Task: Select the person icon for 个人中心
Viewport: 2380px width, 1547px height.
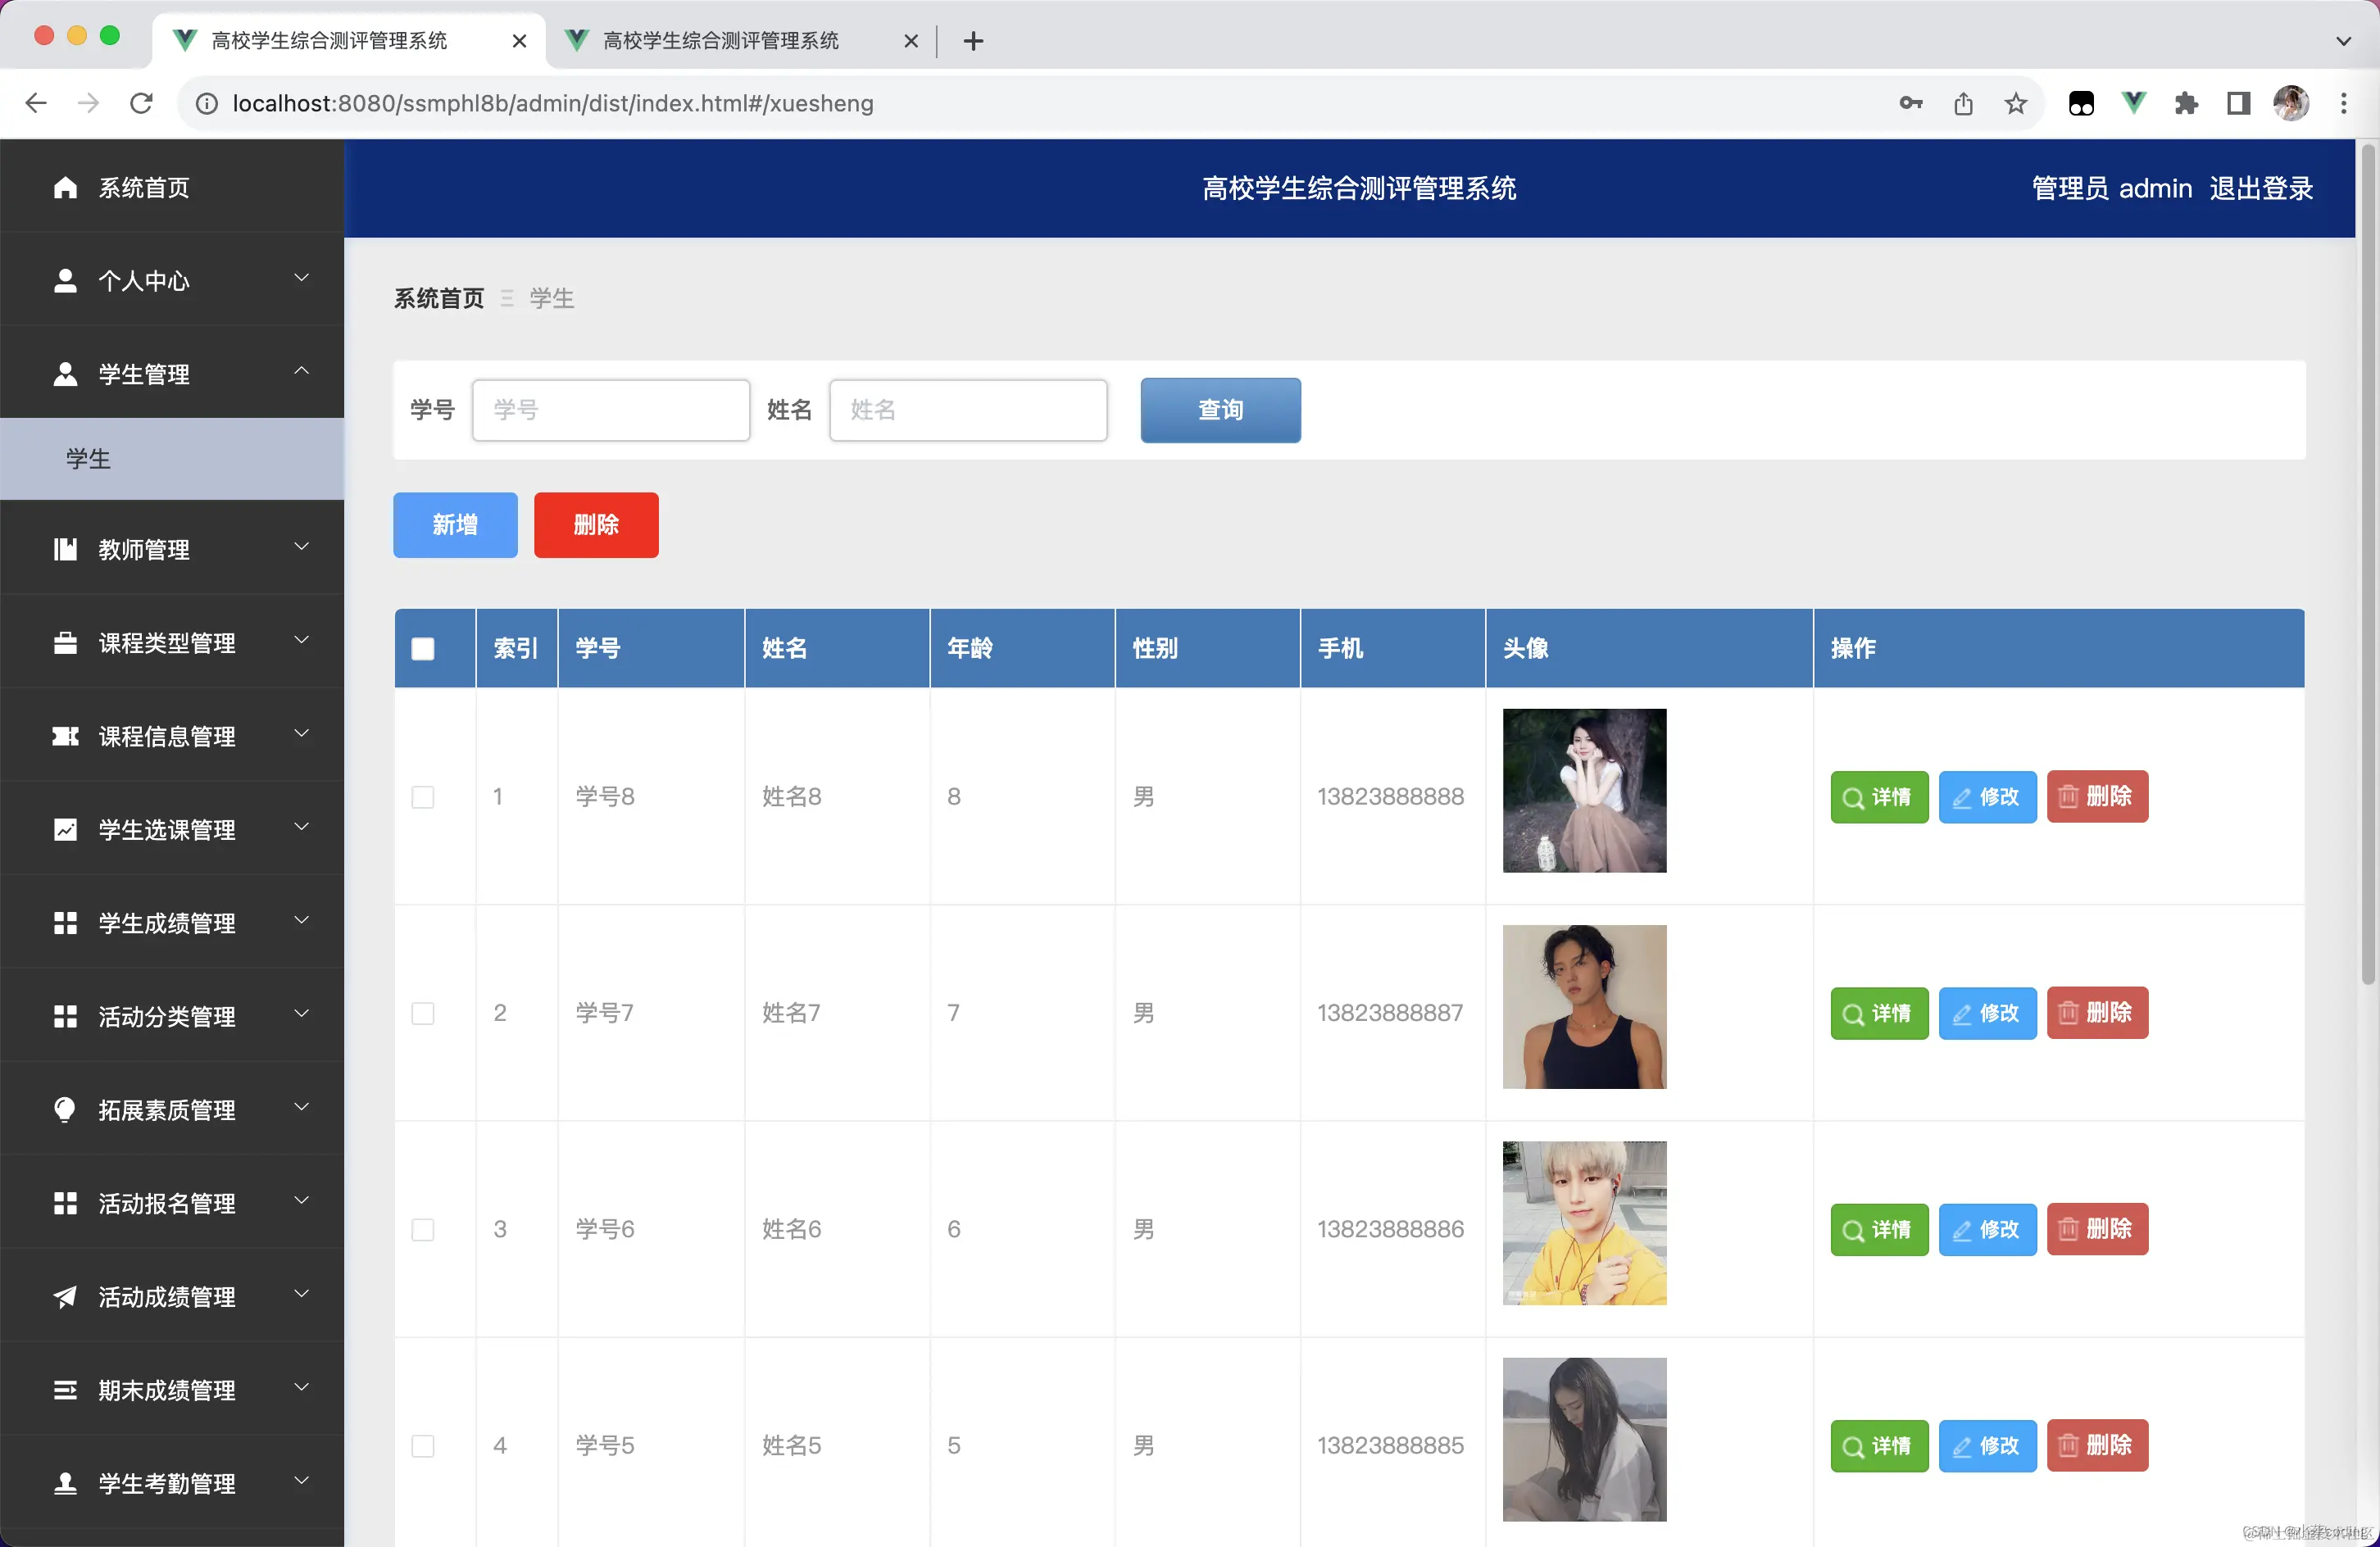Action: [x=65, y=280]
